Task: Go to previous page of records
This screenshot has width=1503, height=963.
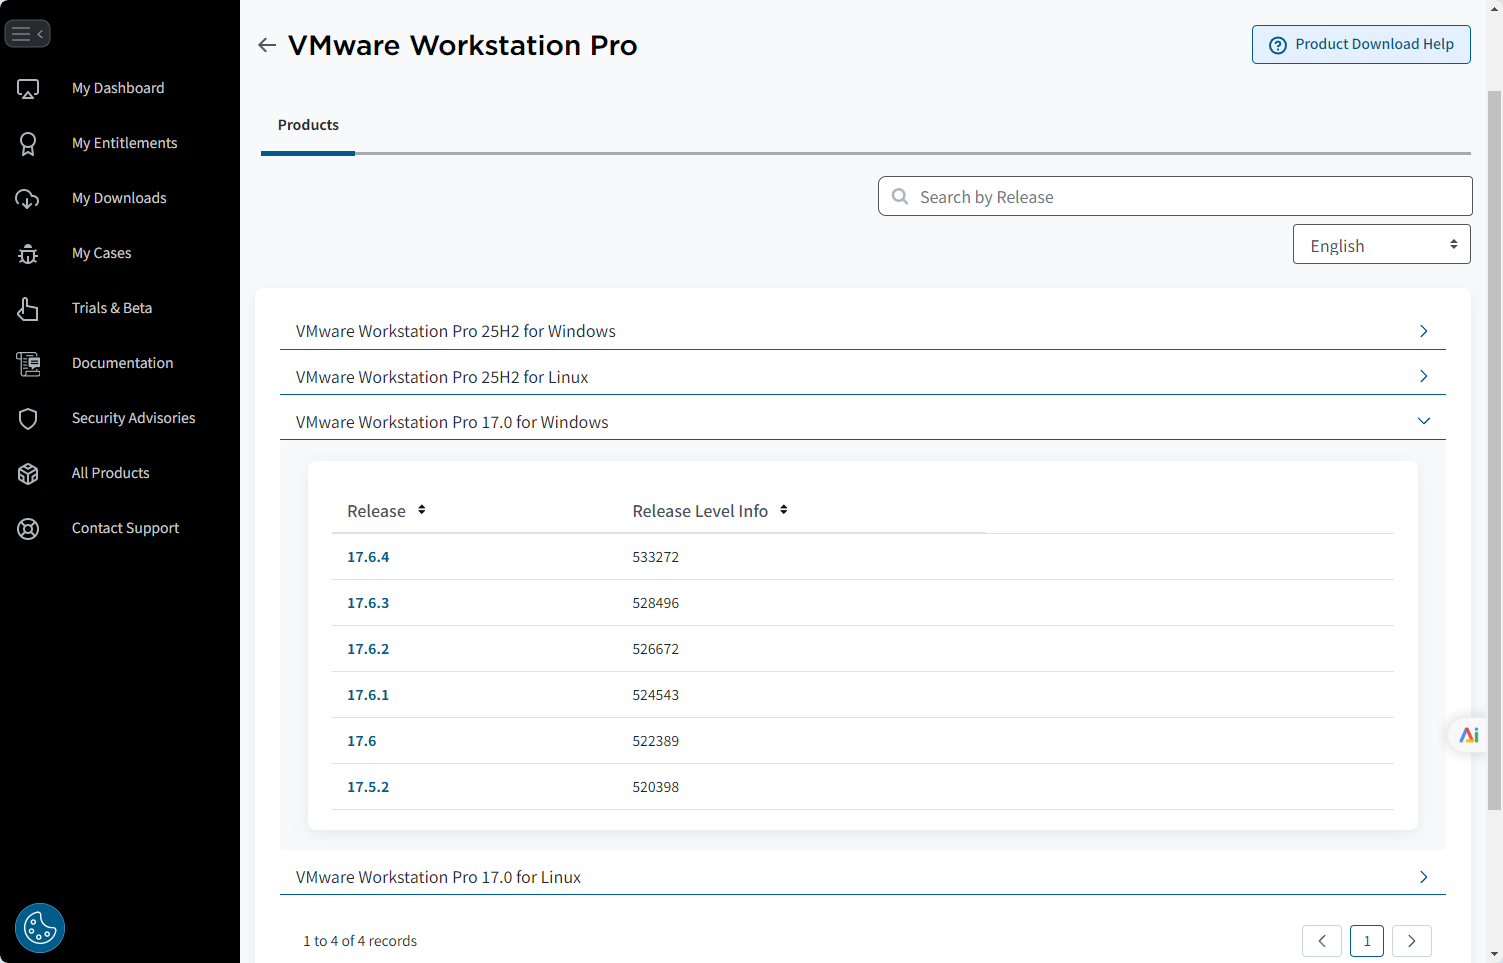Action: pyautogui.click(x=1322, y=941)
